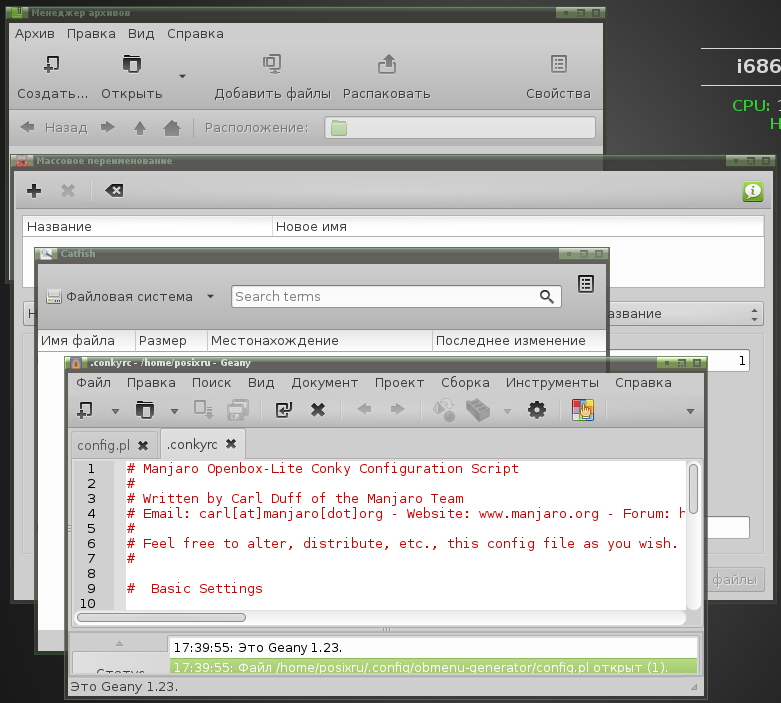Click green info icon in Bulk Rename
Image resolution: width=781 pixels, height=703 pixels.
753,191
